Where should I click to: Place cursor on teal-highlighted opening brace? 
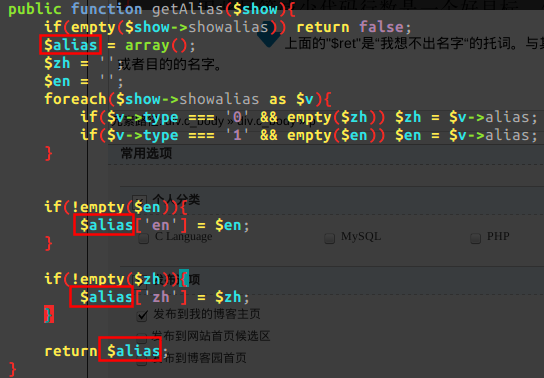(184, 278)
